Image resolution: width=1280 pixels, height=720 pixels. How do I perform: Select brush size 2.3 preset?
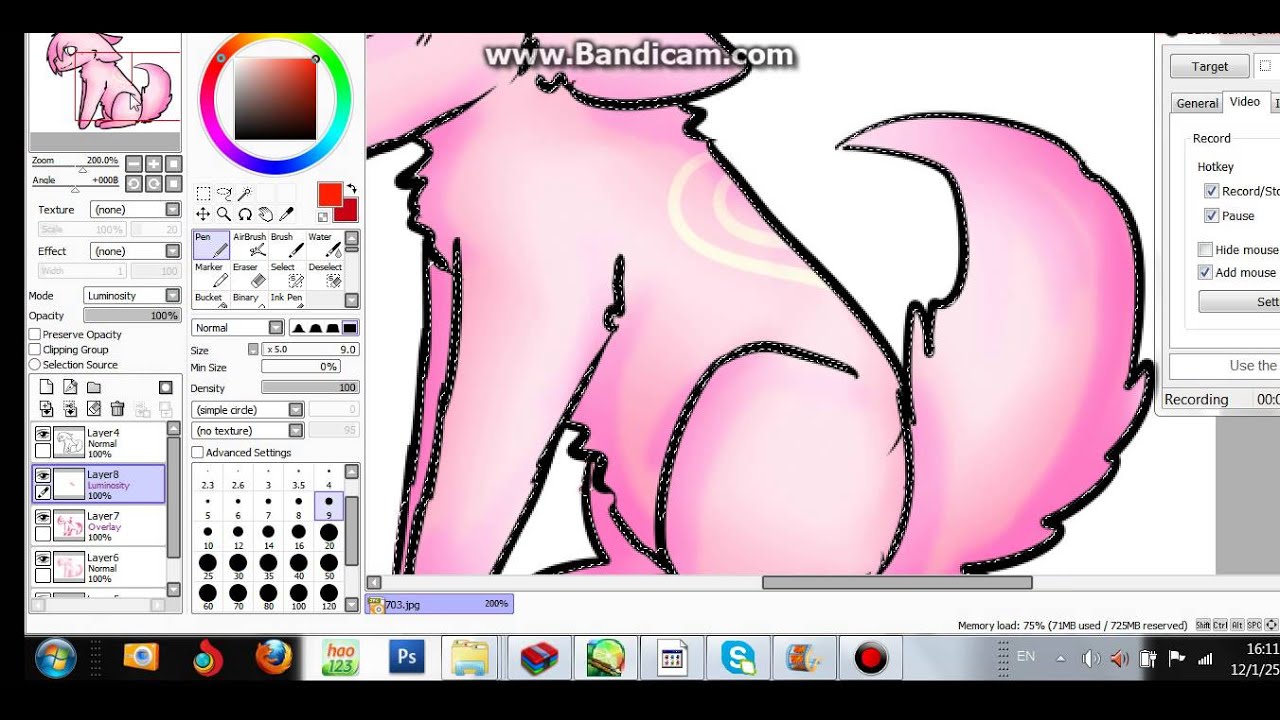tap(208, 478)
